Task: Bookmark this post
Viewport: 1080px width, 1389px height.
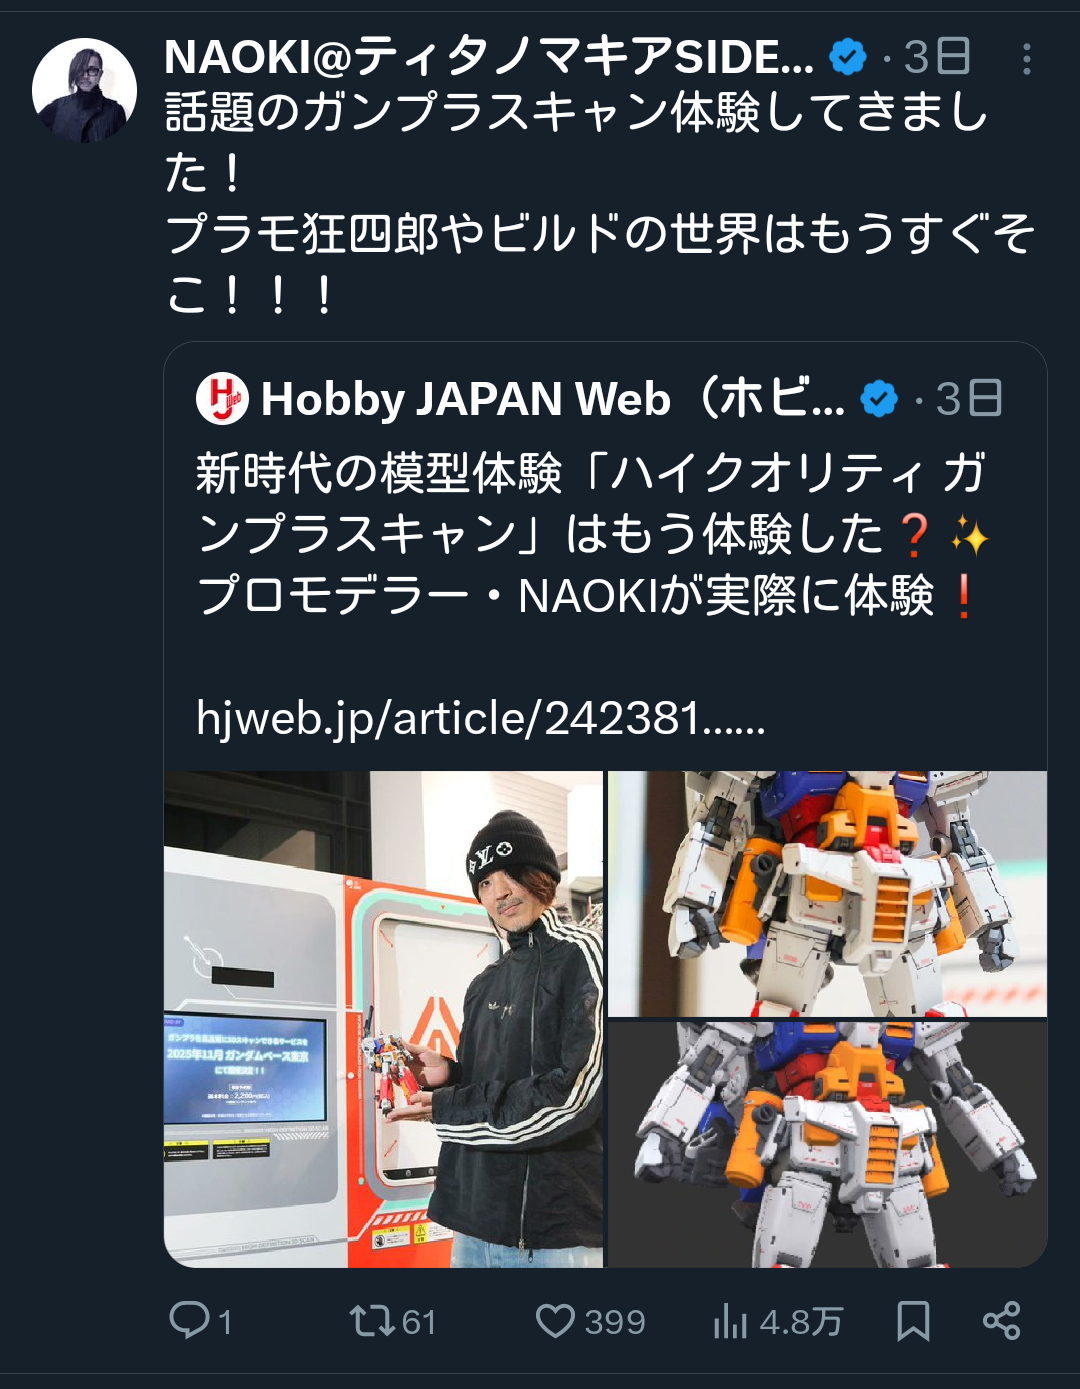Action: coord(913,1321)
